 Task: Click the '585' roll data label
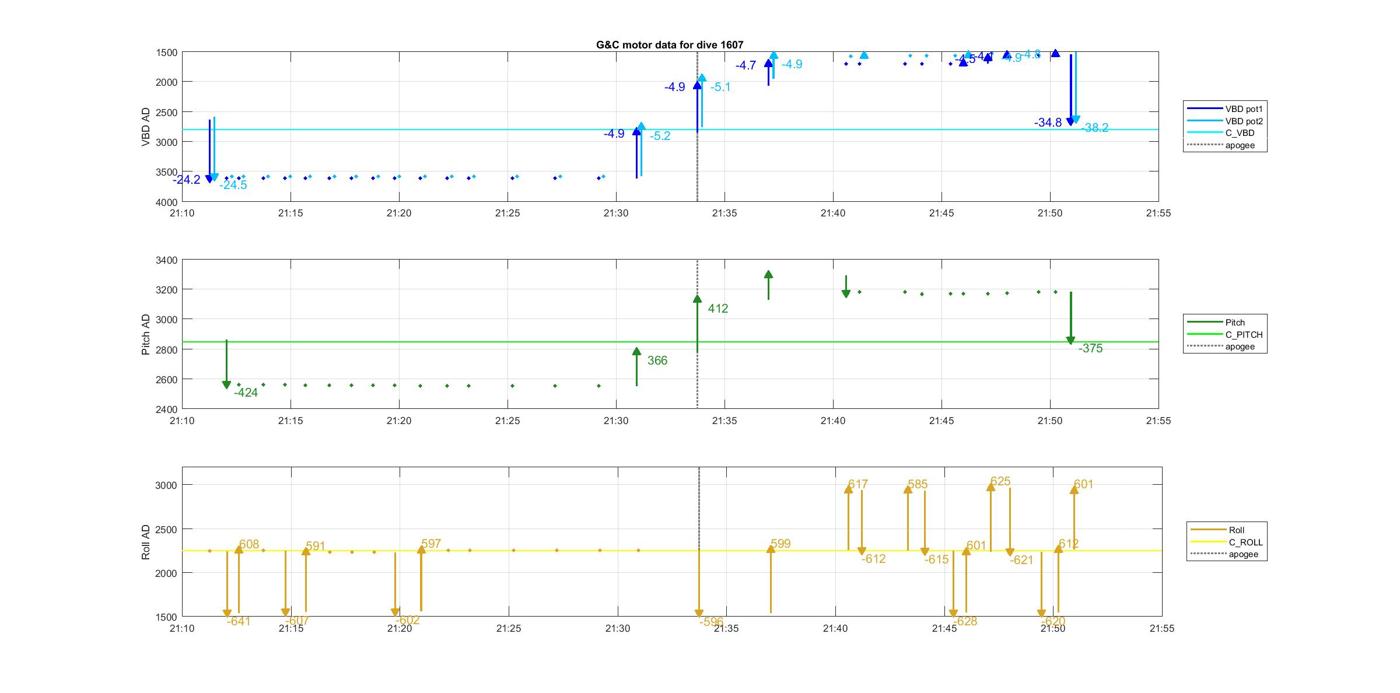tap(917, 485)
